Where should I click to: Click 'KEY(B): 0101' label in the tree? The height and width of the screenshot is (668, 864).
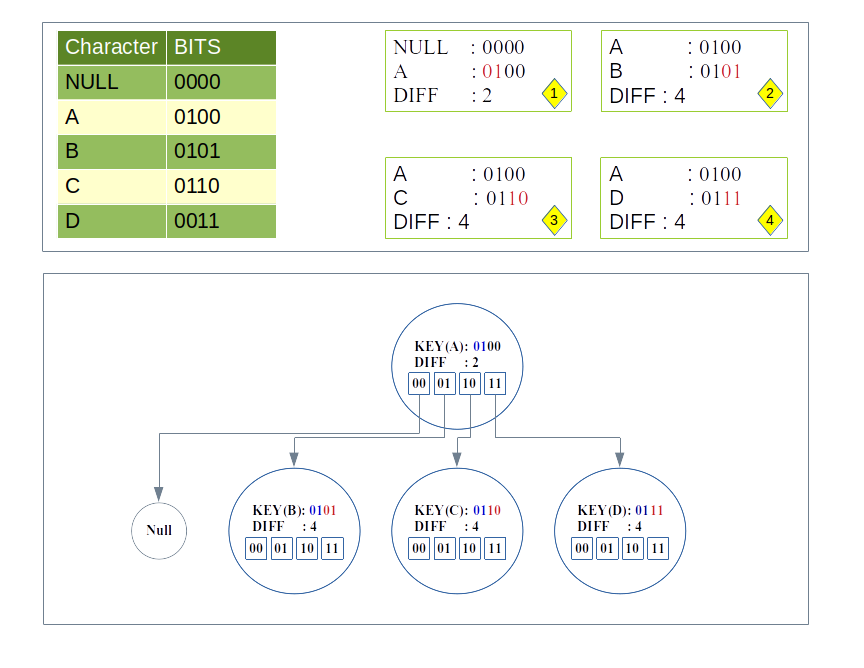(294, 510)
